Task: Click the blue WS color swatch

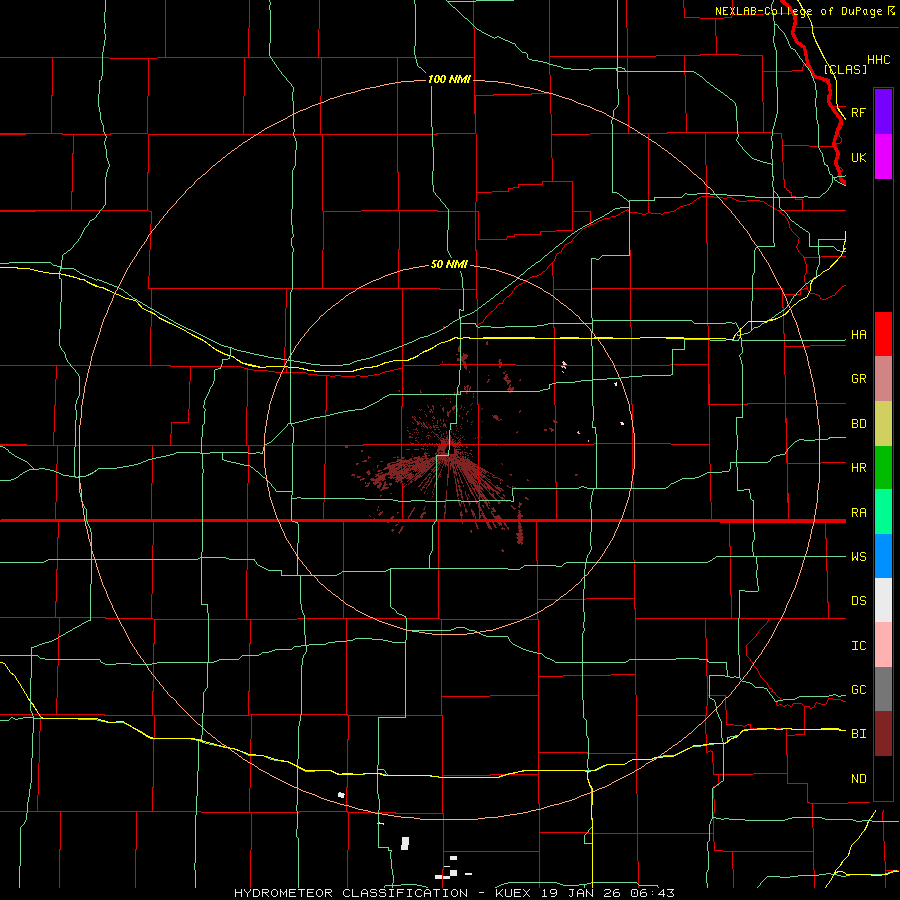Action: point(883,556)
